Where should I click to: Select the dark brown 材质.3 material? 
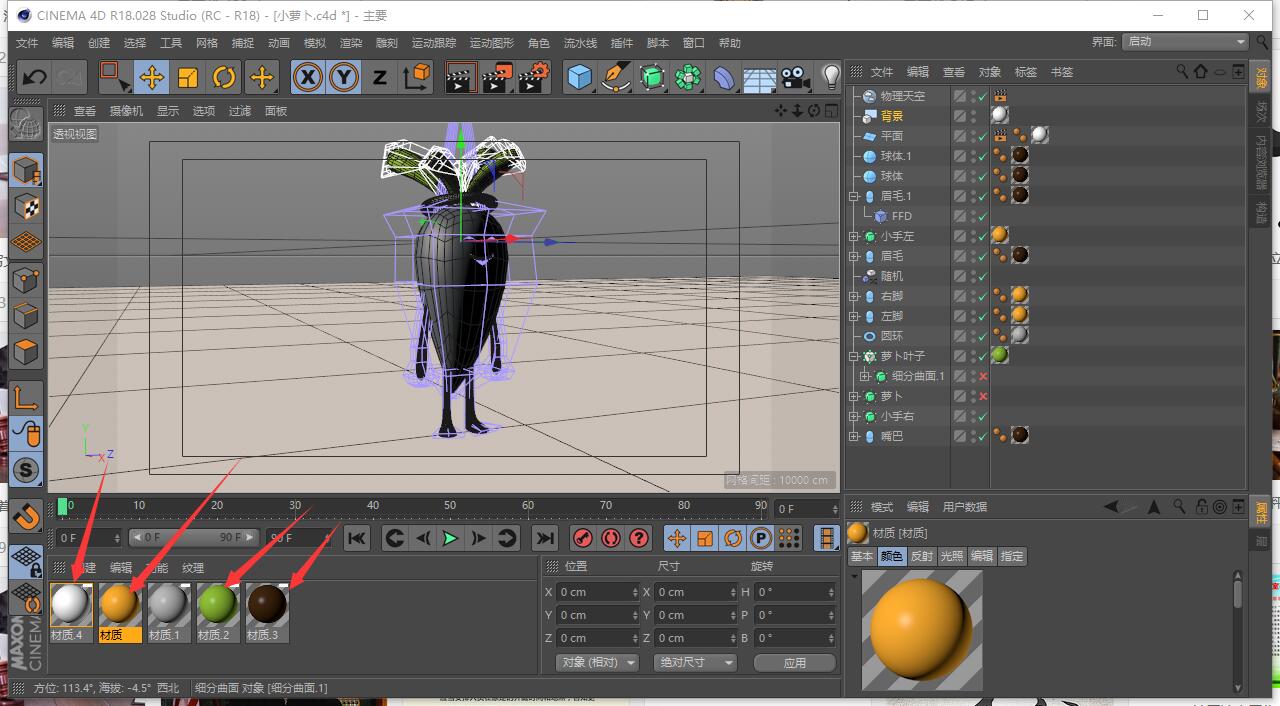tap(267, 612)
